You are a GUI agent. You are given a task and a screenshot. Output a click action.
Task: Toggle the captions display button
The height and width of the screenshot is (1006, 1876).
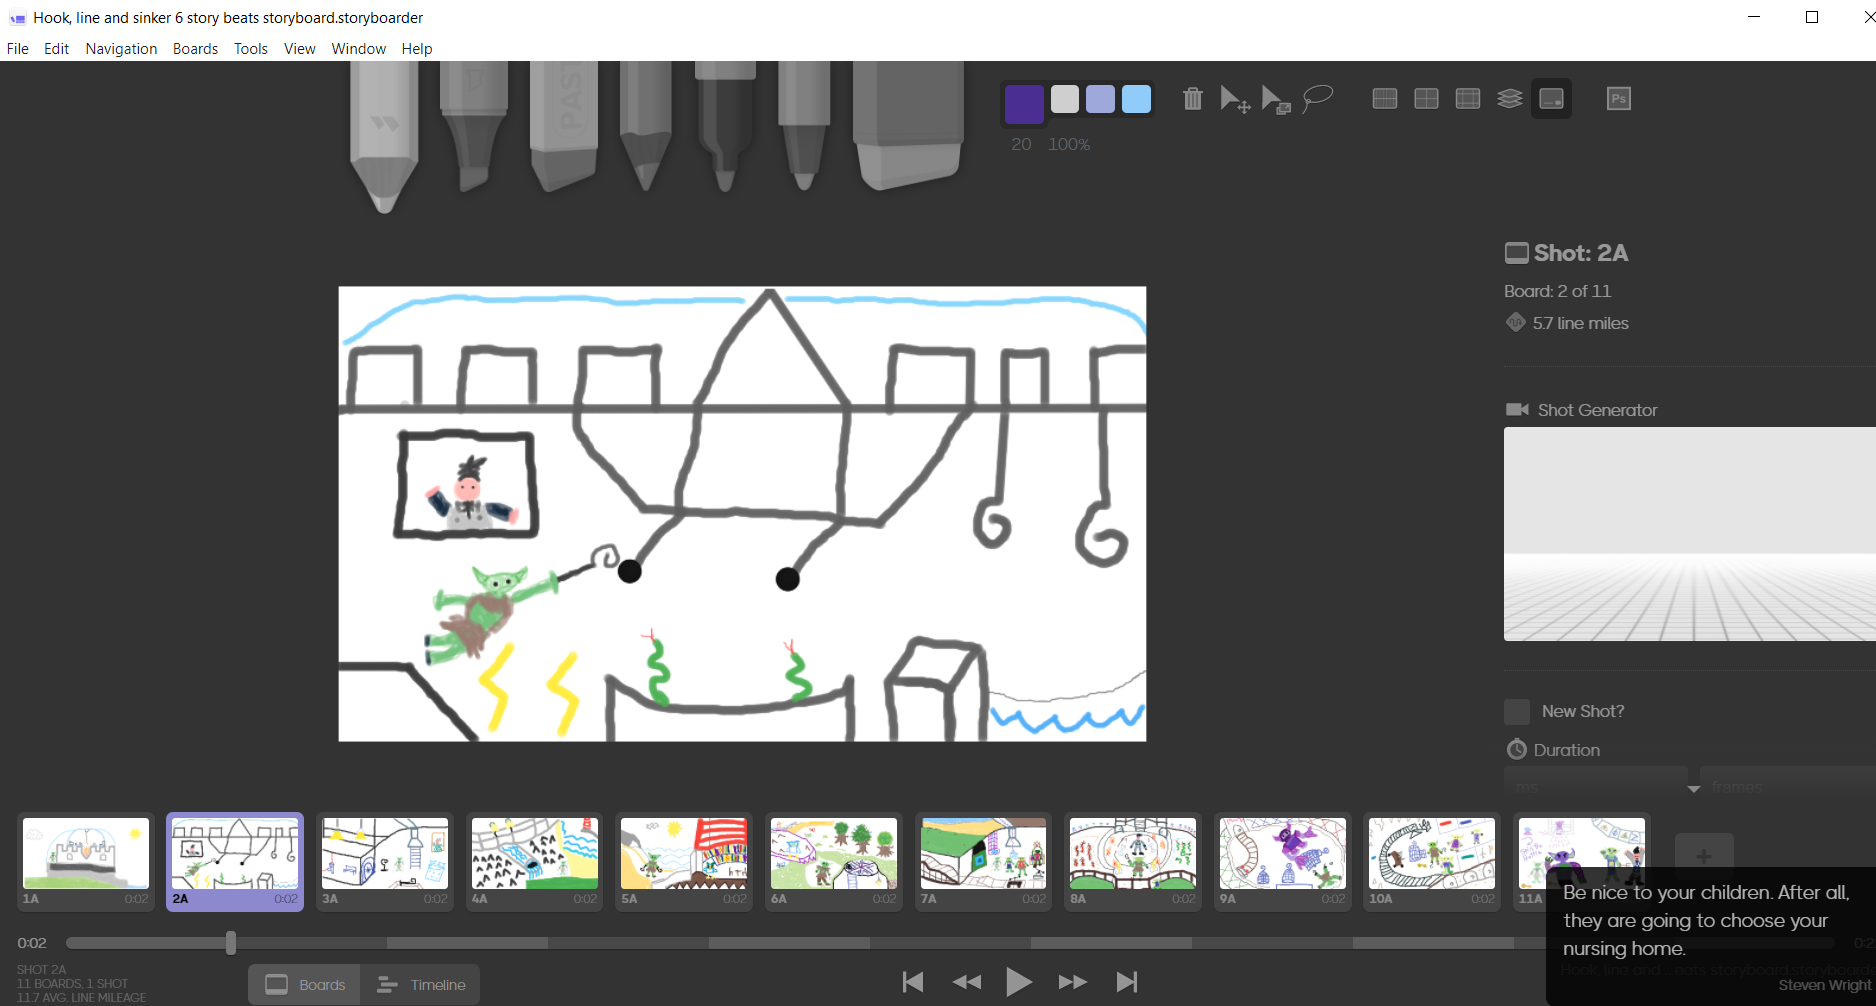[x=1551, y=98]
